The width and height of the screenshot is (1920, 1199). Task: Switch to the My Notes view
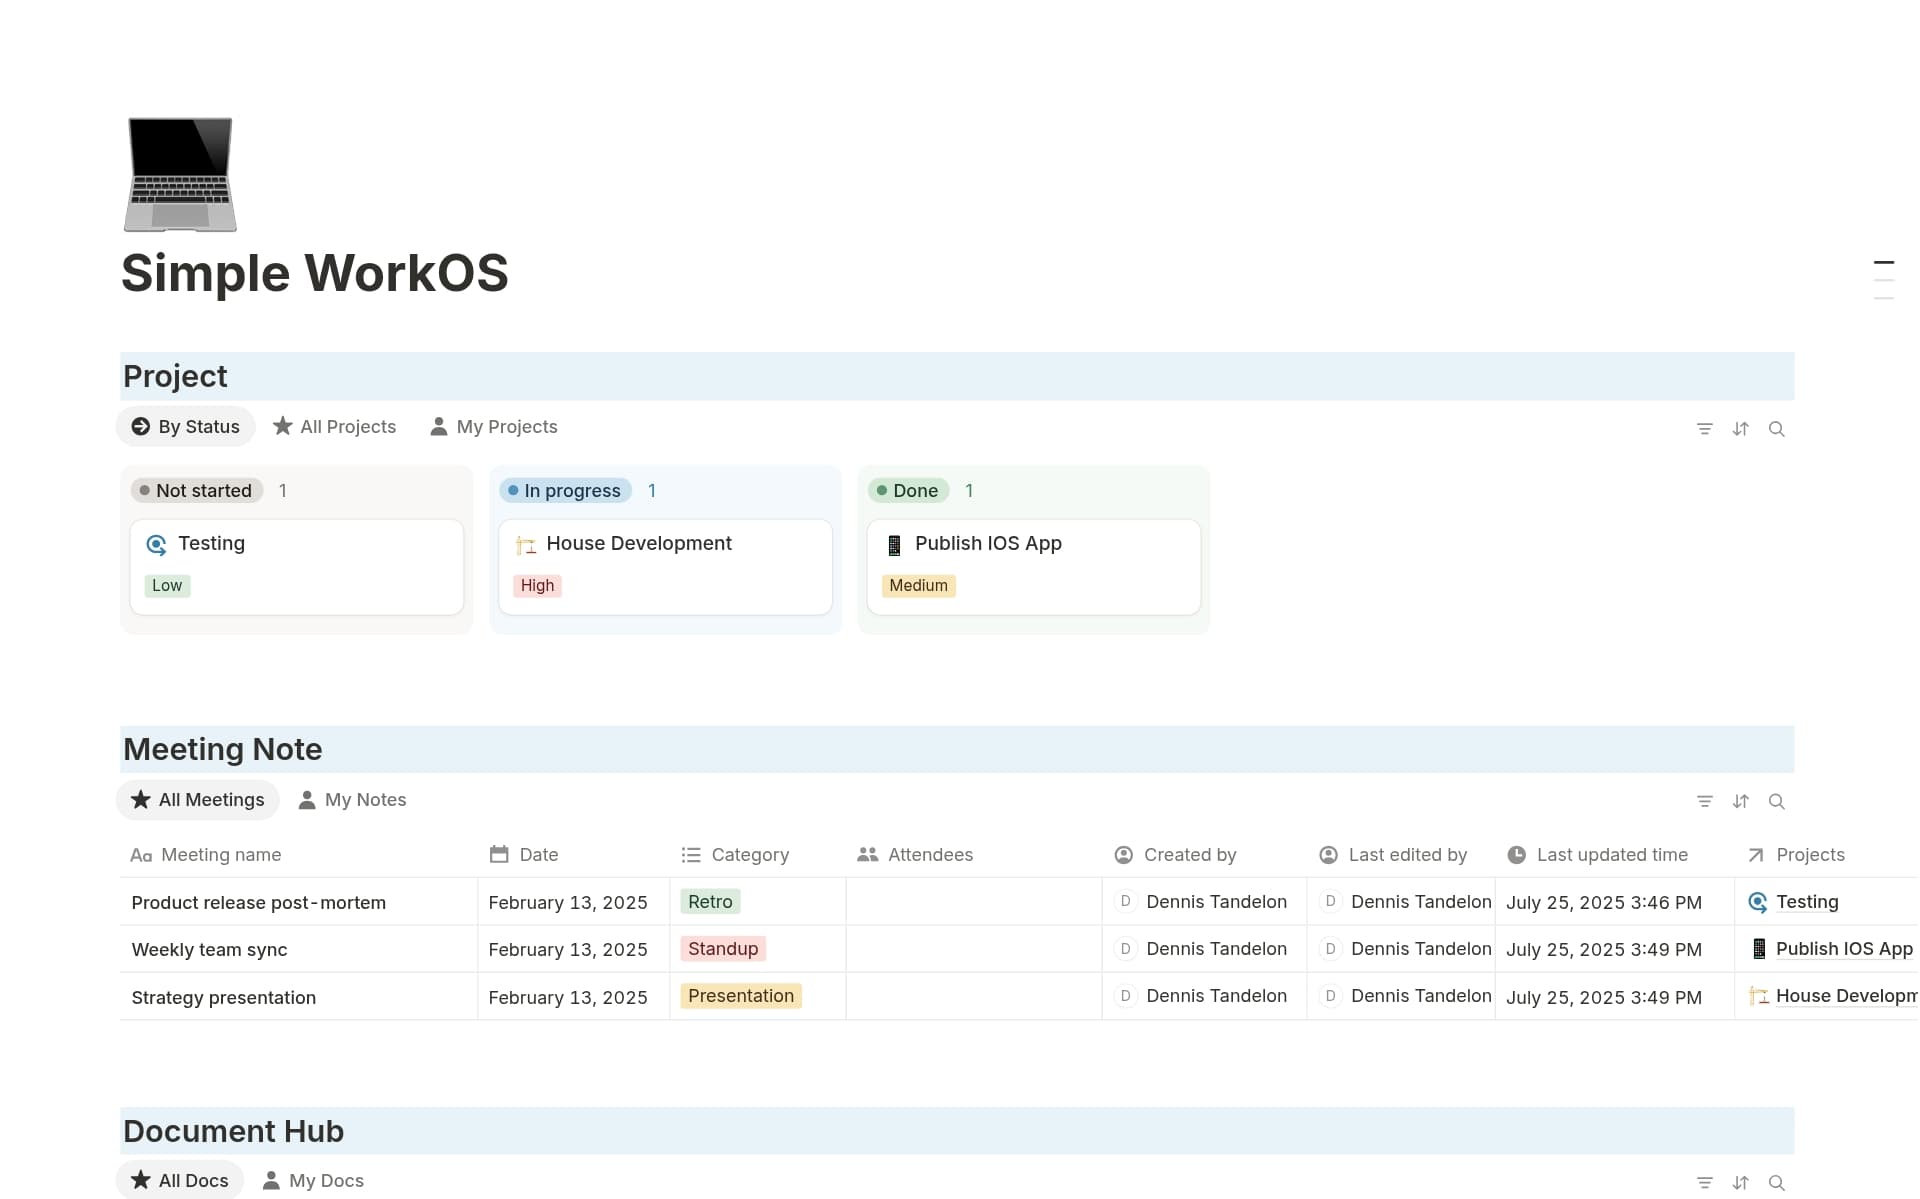click(352, 799)
